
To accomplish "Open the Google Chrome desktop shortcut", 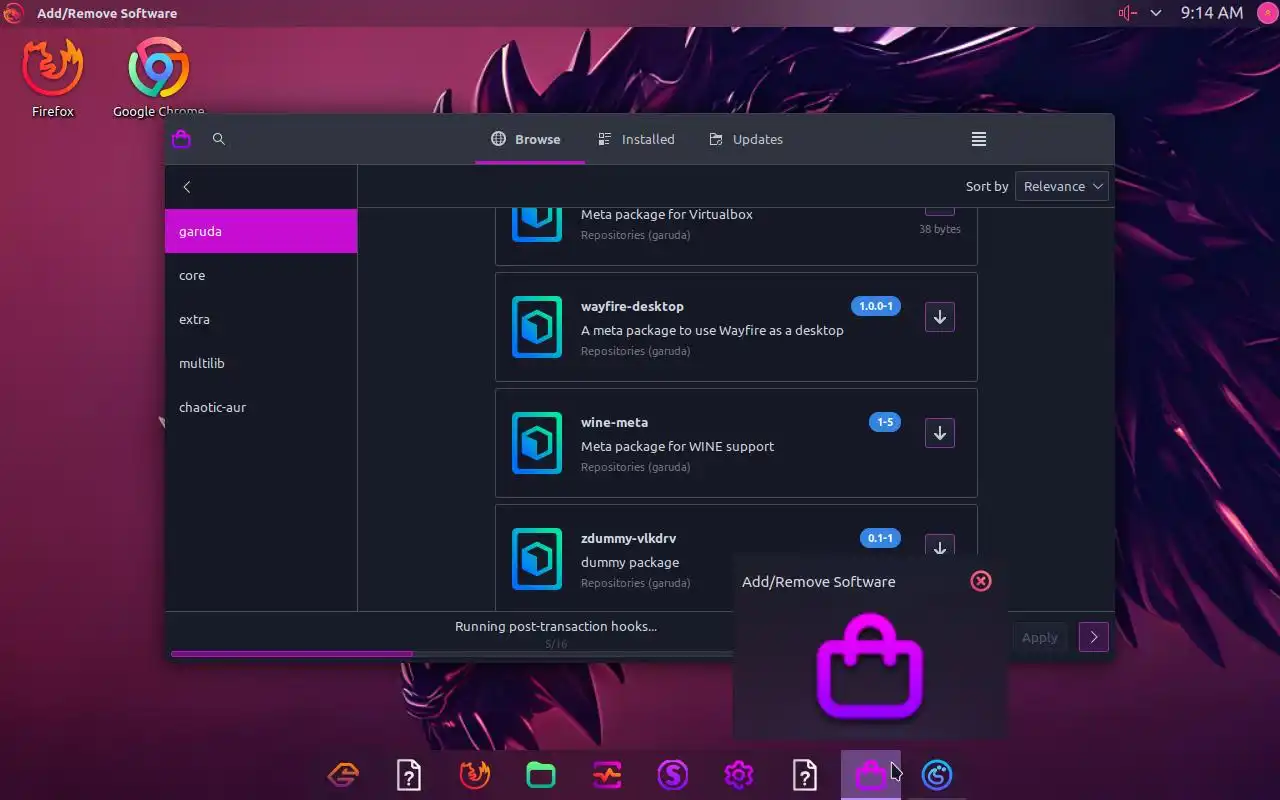I will click(158, 78).
